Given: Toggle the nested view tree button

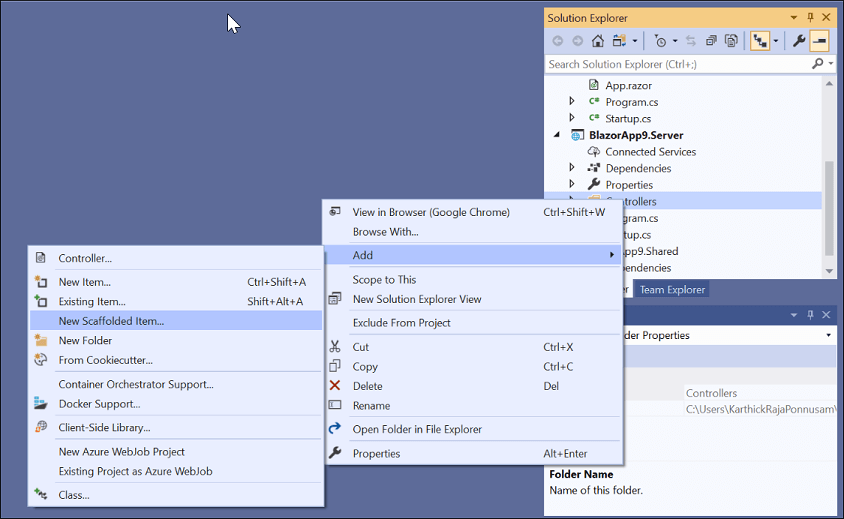Looking at the screenshot, I should point(760,41).
